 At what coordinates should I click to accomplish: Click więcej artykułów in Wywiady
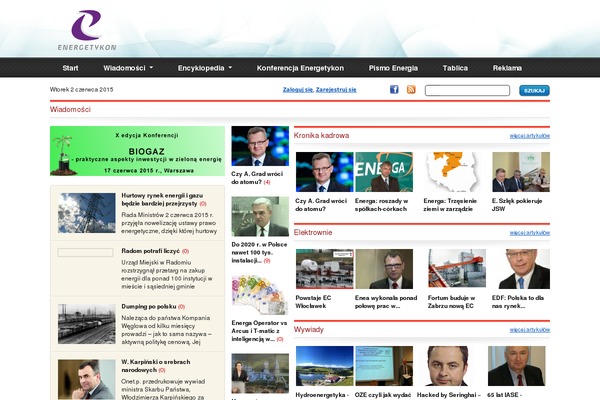(x=530, y=330)
